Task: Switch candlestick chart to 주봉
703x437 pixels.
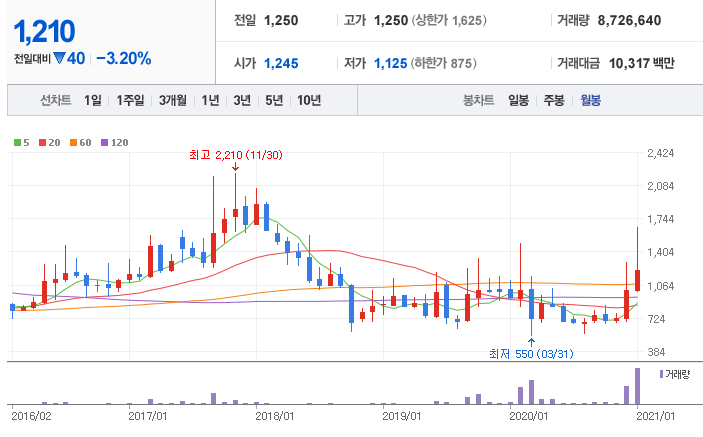Action: click(554, 100)
